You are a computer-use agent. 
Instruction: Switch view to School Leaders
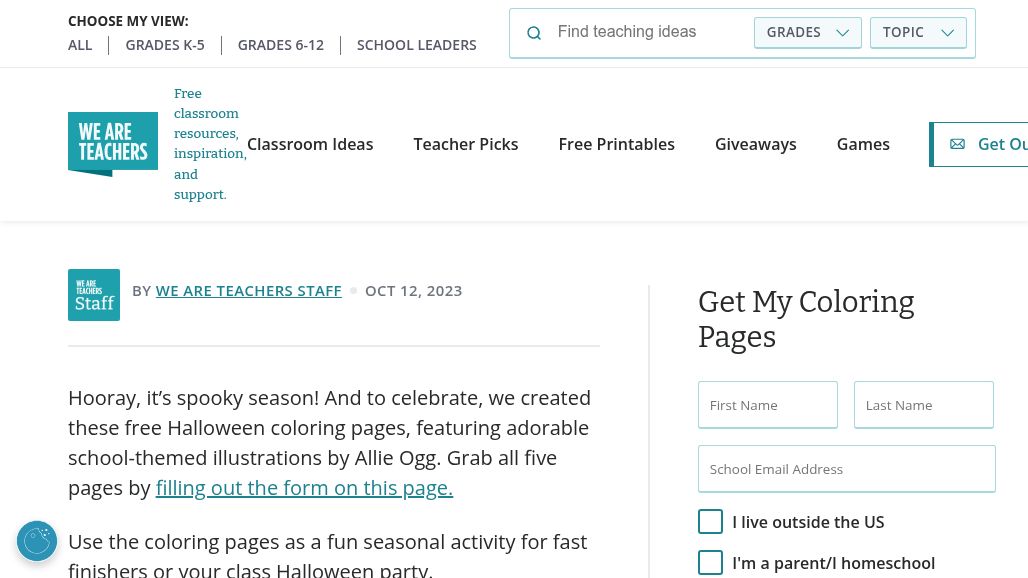pos(416,45)
